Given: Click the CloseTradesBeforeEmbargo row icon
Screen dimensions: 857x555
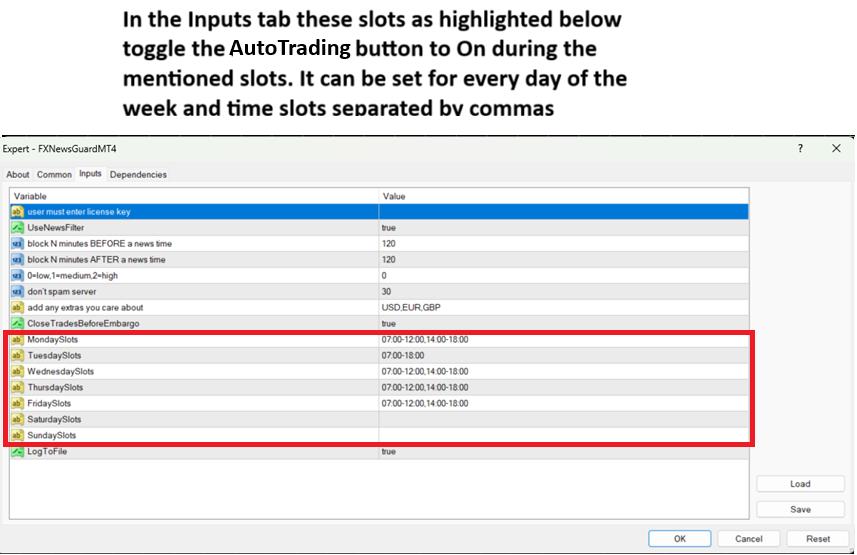Looking at the screenshot, I should (17, 324).
